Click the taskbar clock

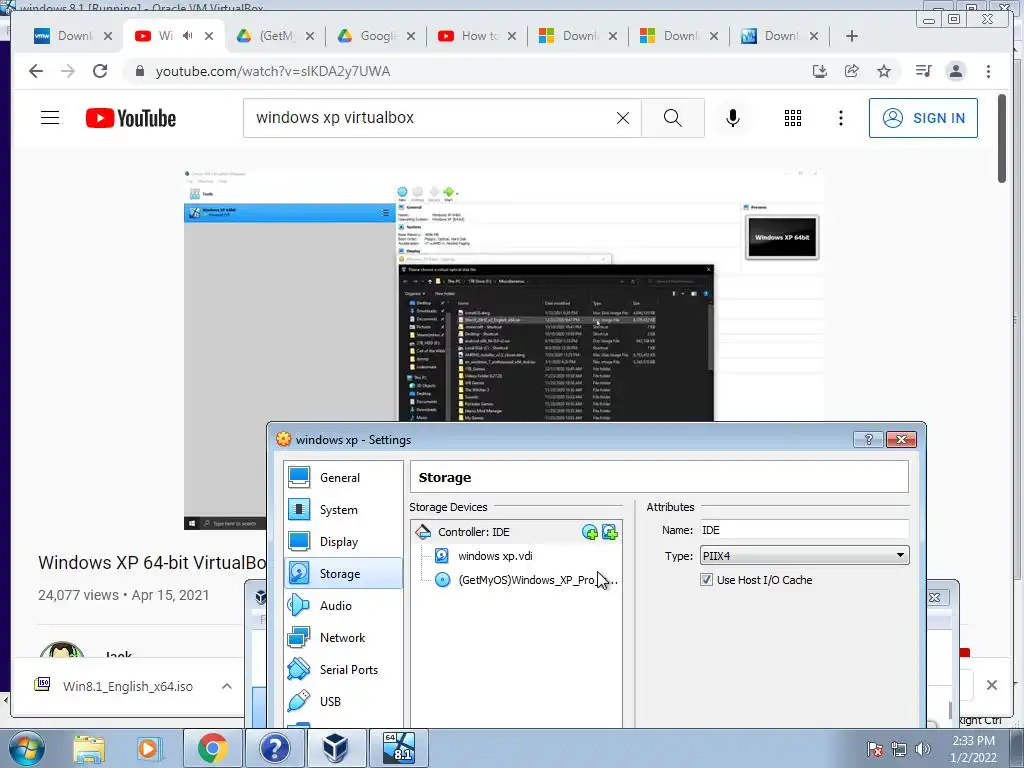pos(973,748)
